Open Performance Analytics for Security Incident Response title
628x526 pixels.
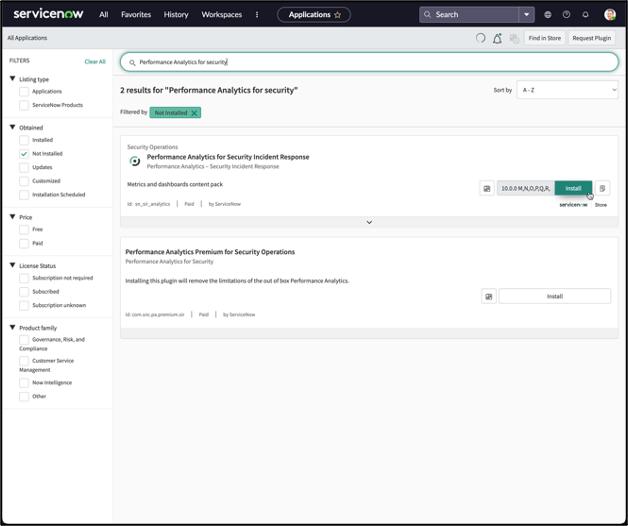[228, 157]
